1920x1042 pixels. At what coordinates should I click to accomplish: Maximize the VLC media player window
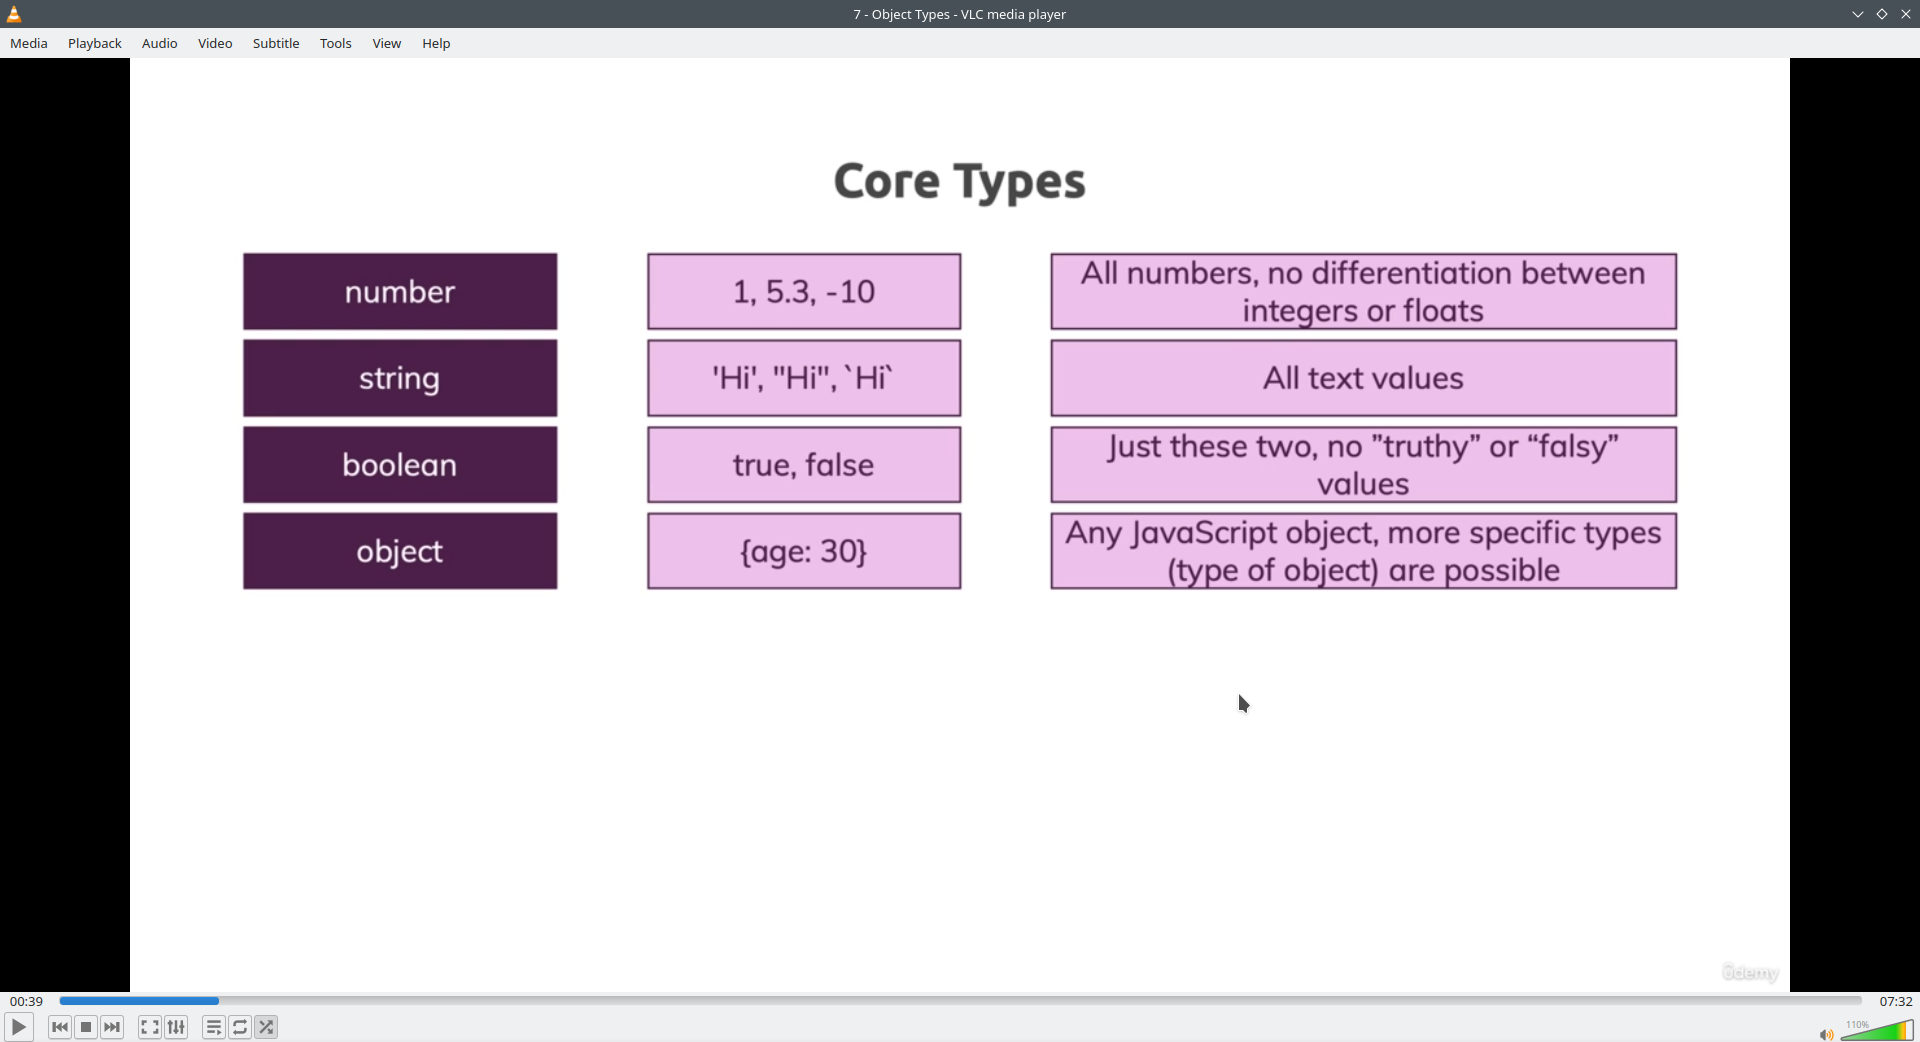(1882, 14)
